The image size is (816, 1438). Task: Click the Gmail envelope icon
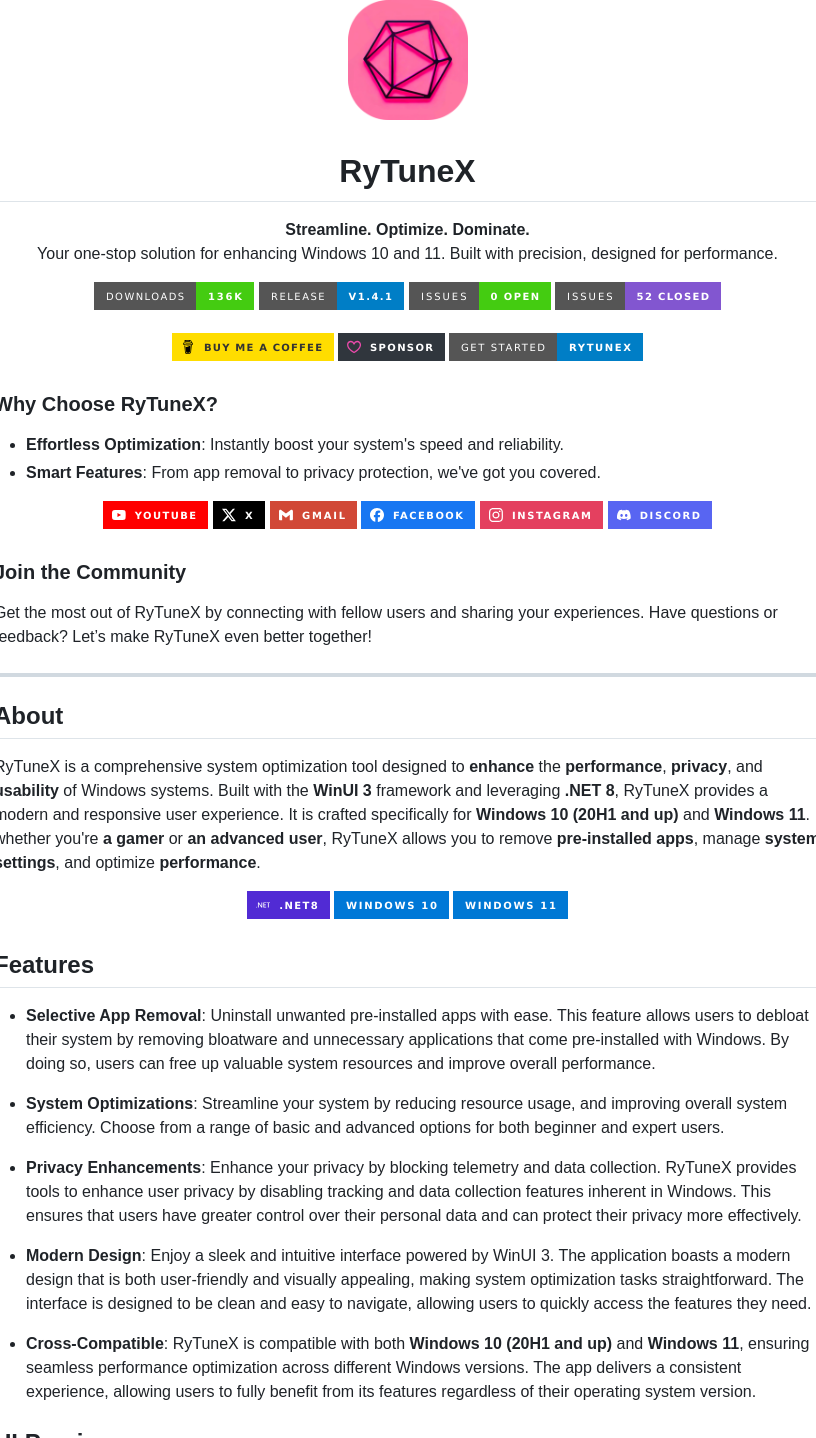286,515
